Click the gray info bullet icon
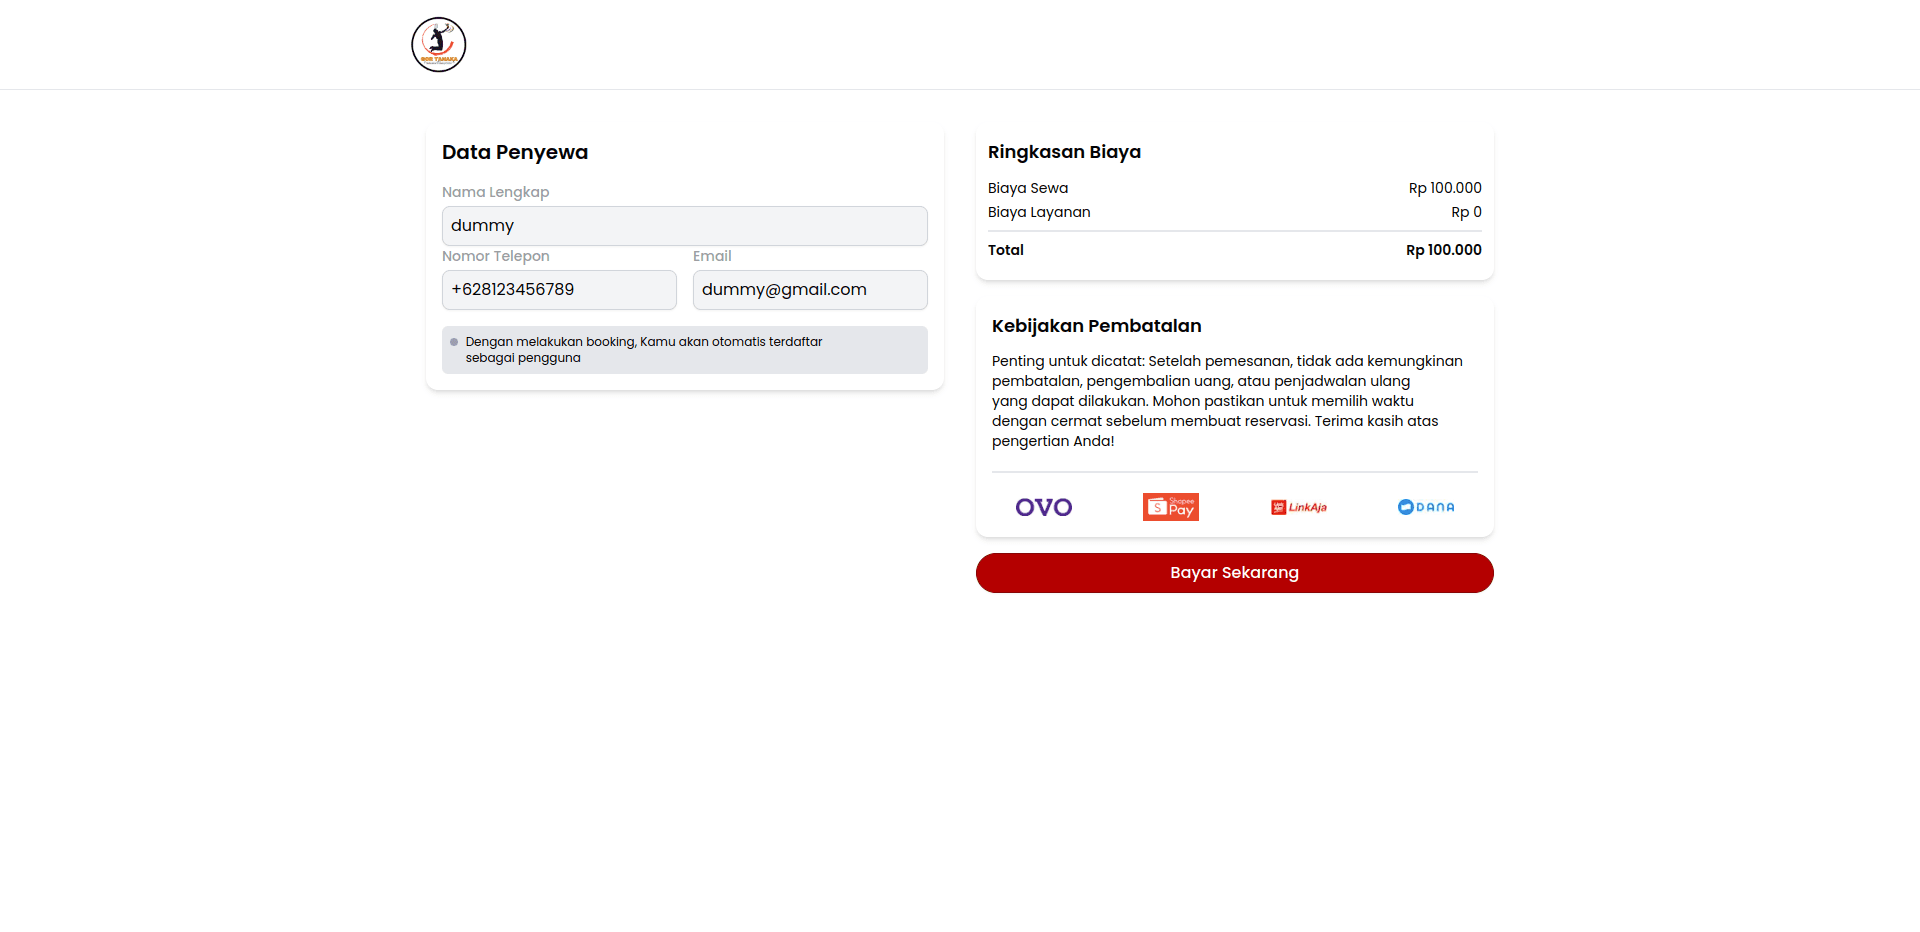The image size is (1920, 932). click(x=454, y=342)
